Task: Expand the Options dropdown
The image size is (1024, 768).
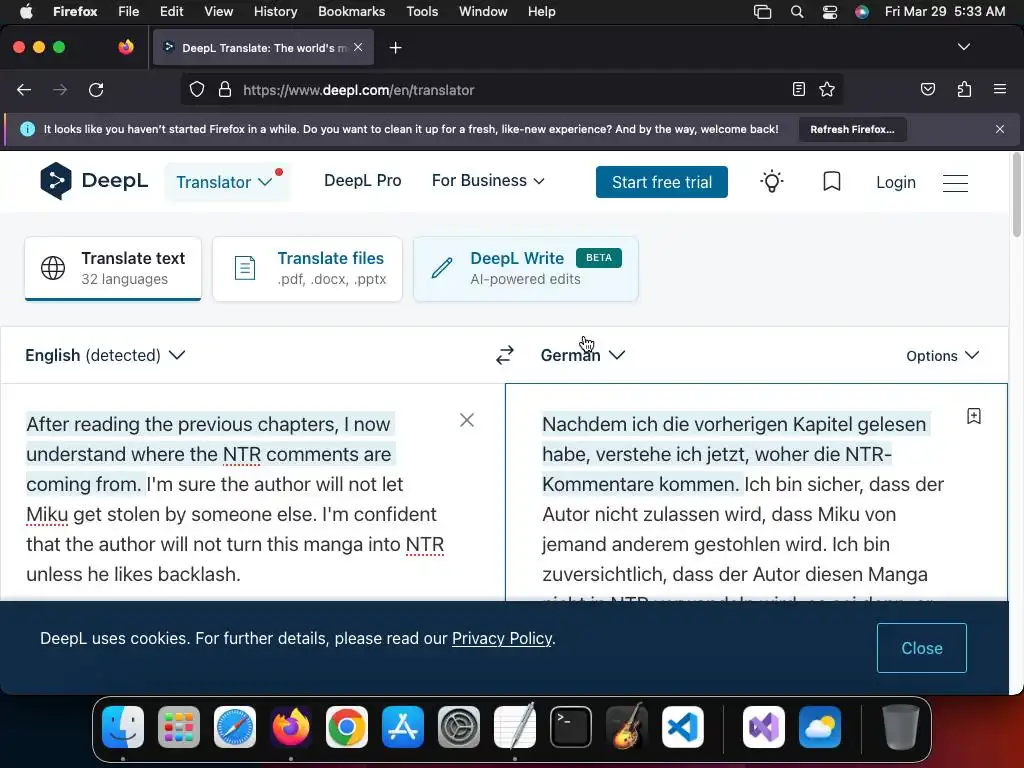Action: pyautogui.click(x=942, y=356)
